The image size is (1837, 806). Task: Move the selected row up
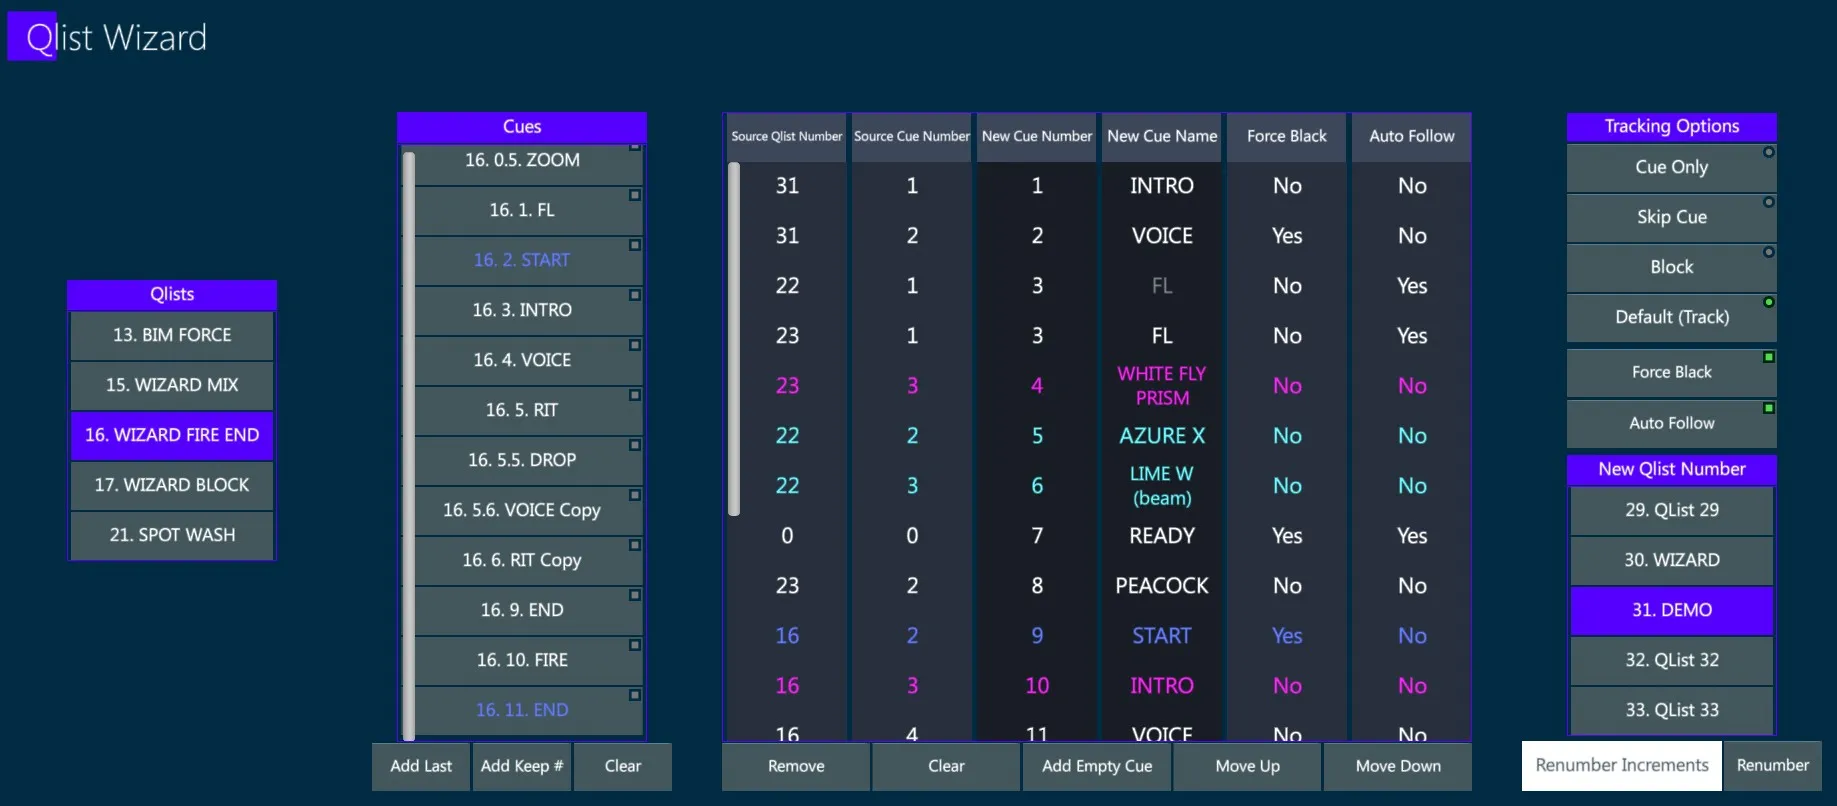pyautogui.click(x=1247, y=767)
